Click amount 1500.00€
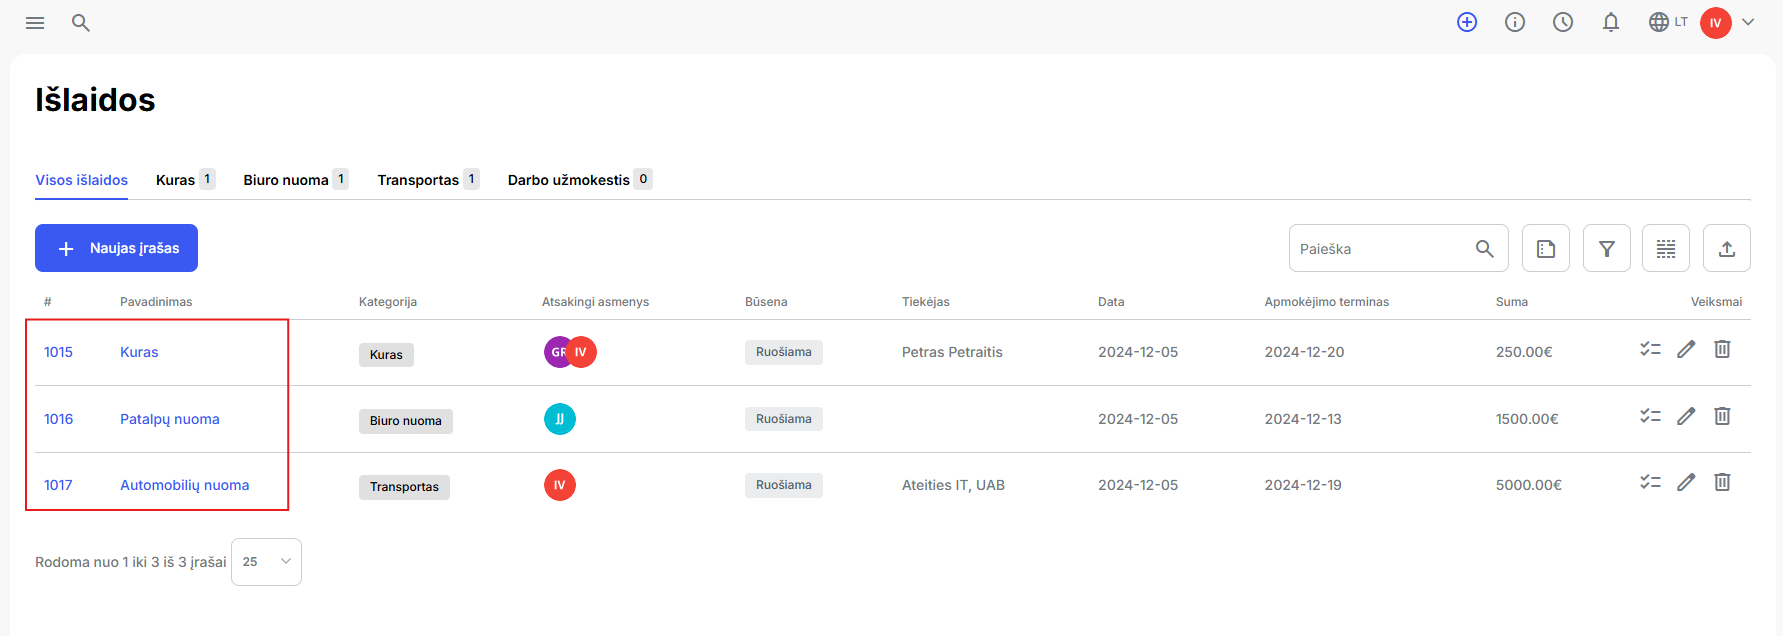1783x636 pixels. pyautogui.click(x=1527, y=419)
